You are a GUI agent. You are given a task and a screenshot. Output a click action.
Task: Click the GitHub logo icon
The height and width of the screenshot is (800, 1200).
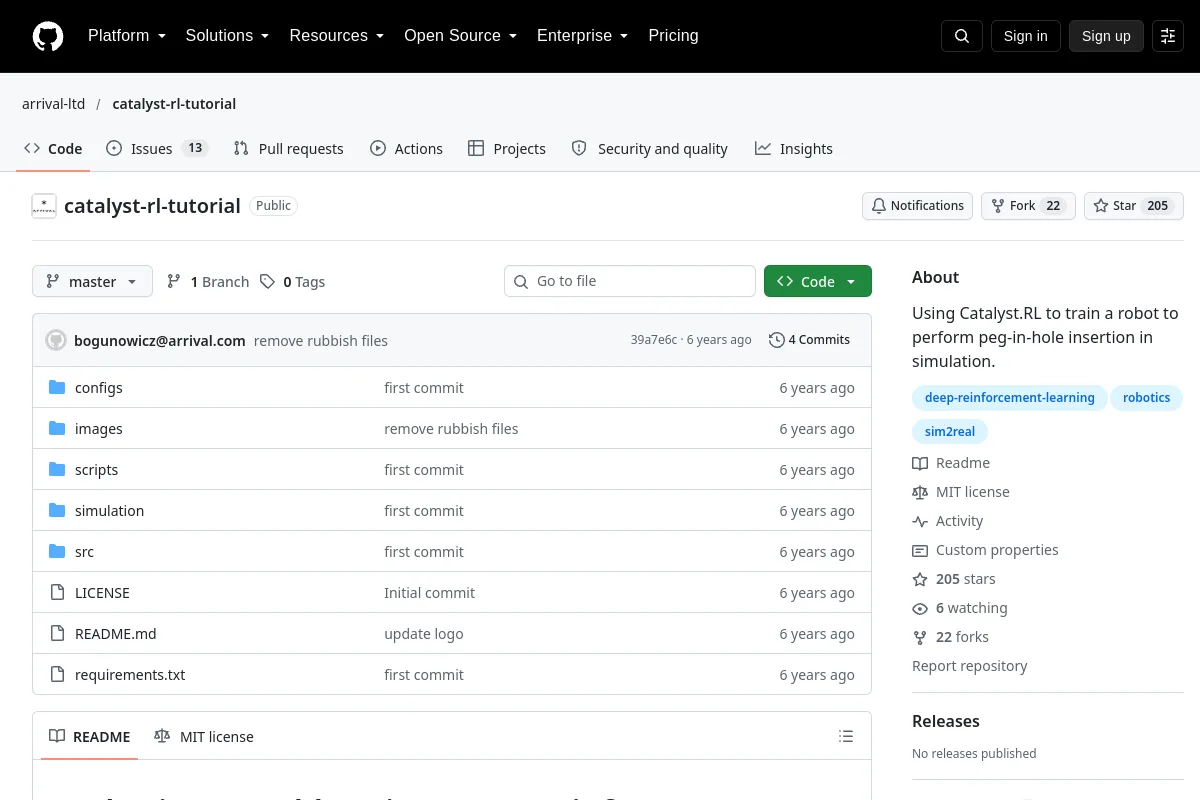pyautogui.click(x=48, y=36)
